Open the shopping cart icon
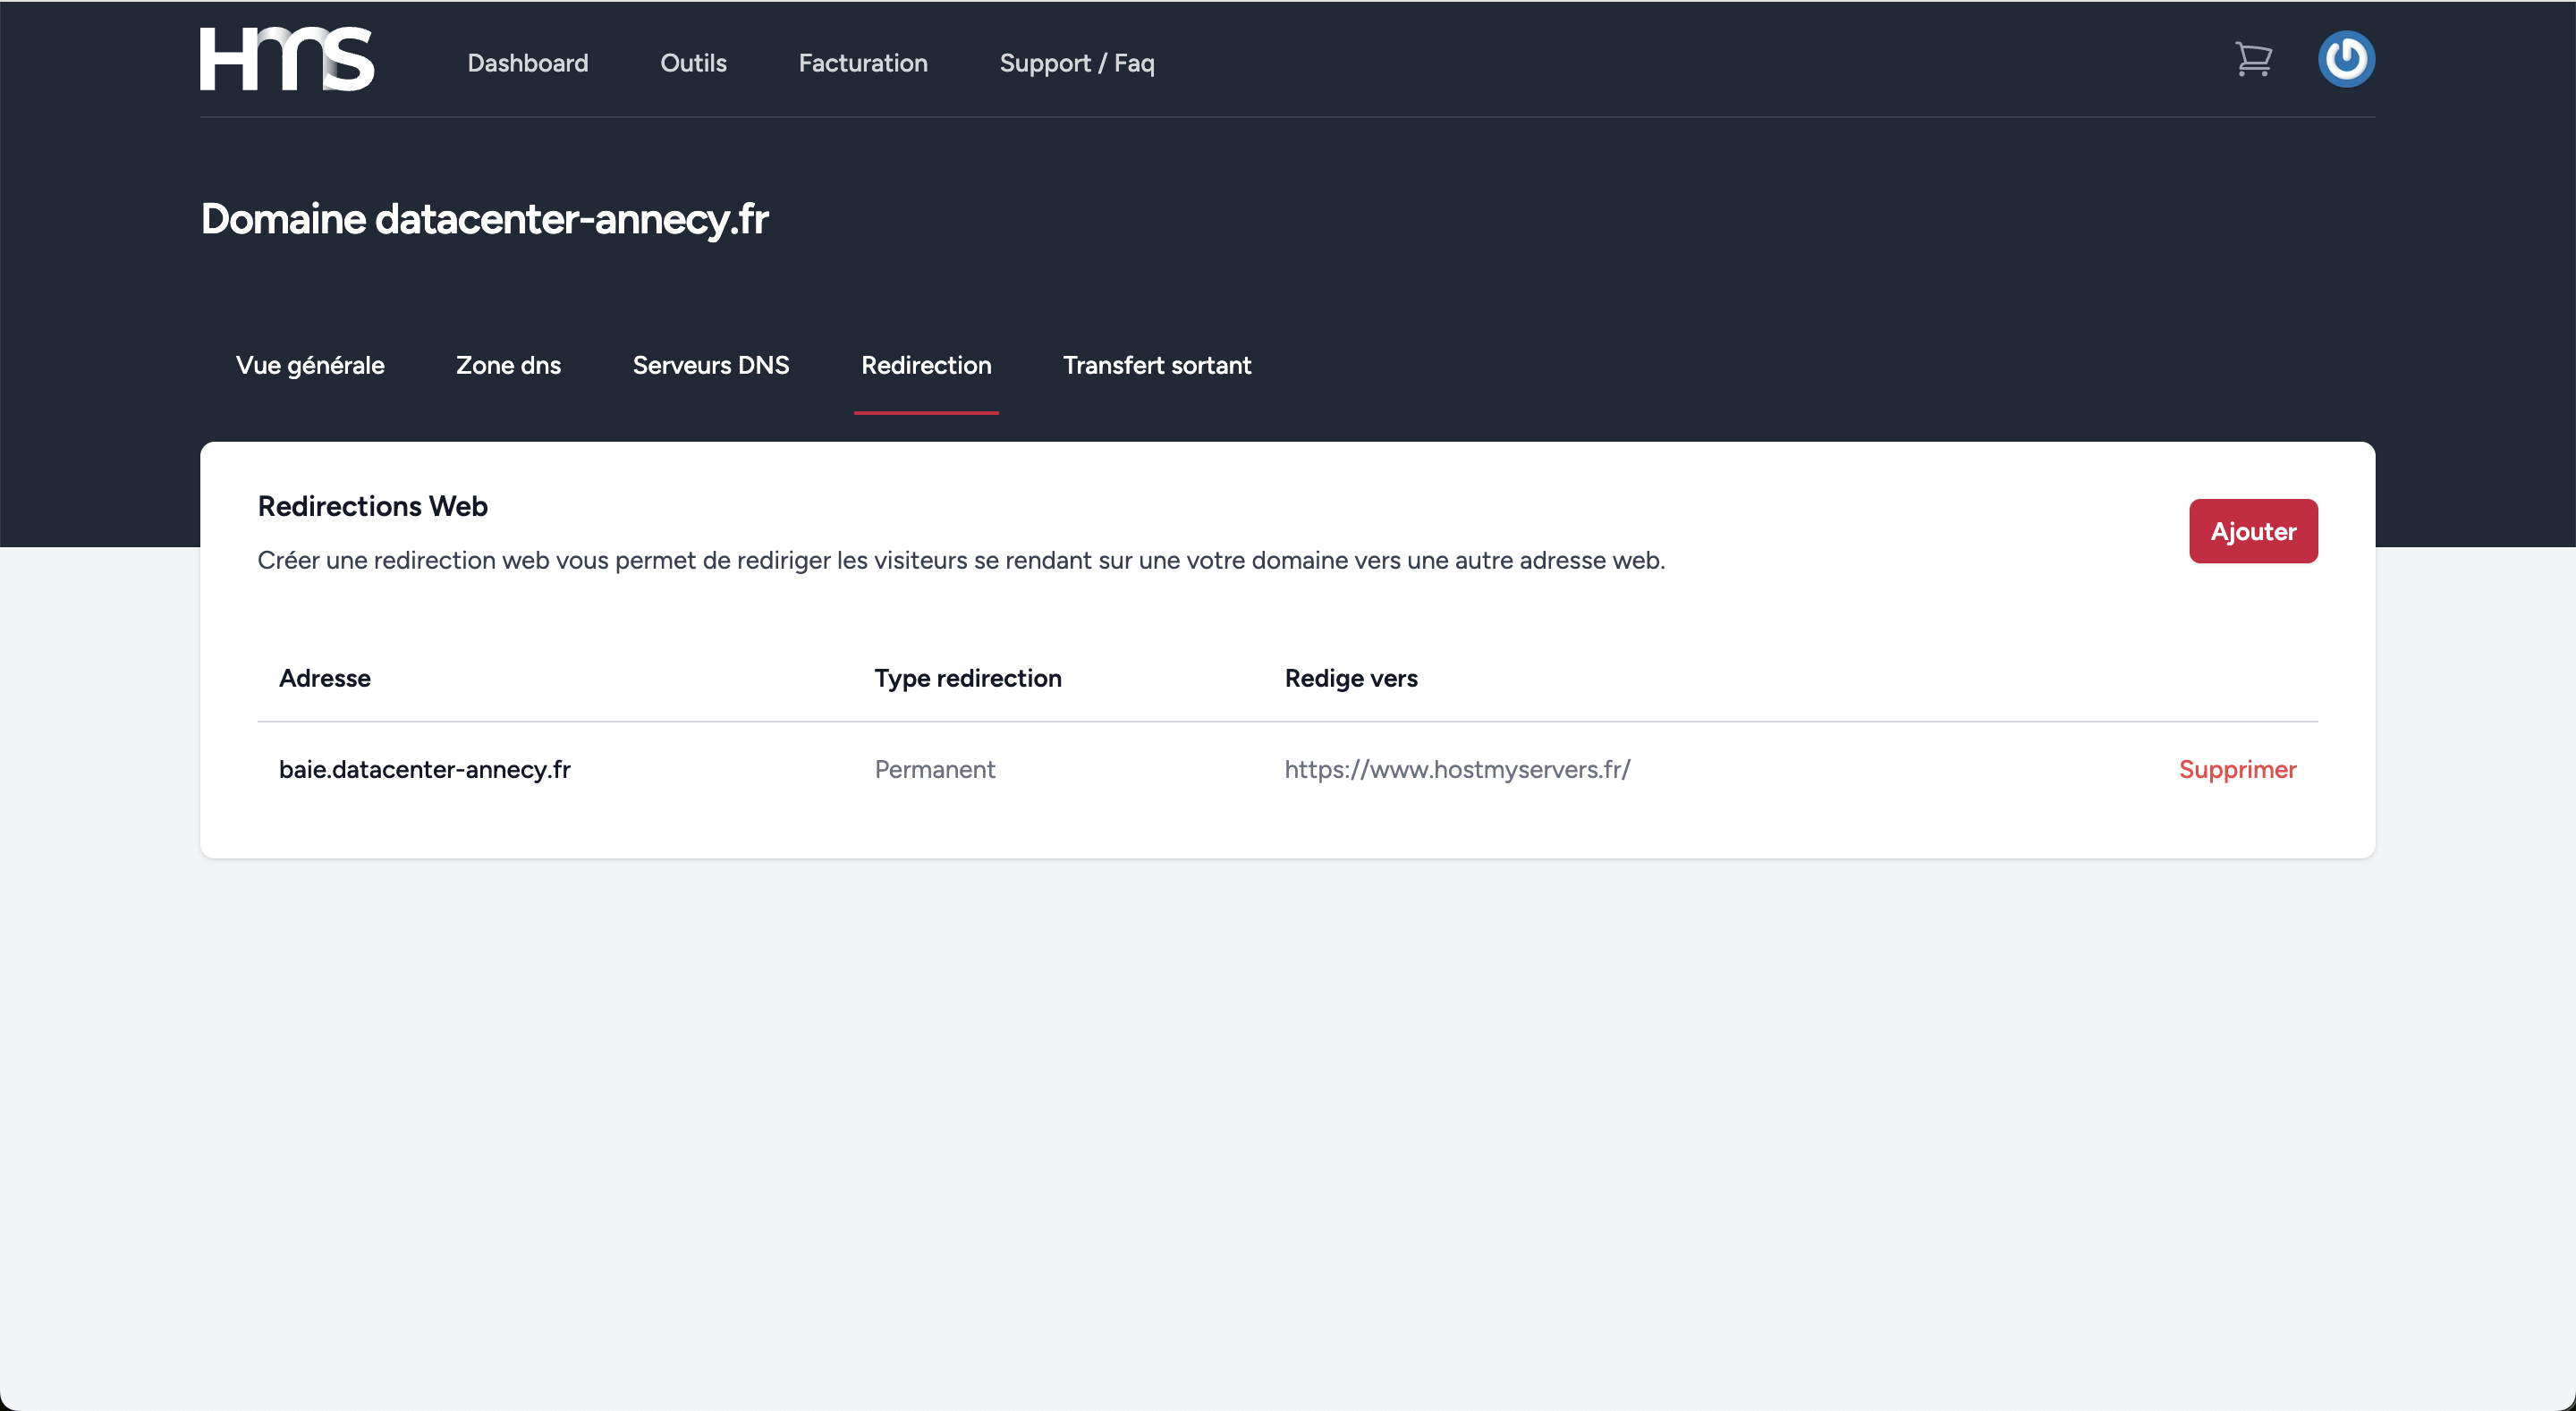2576x1411 pixels. [x=2253, y=60]
